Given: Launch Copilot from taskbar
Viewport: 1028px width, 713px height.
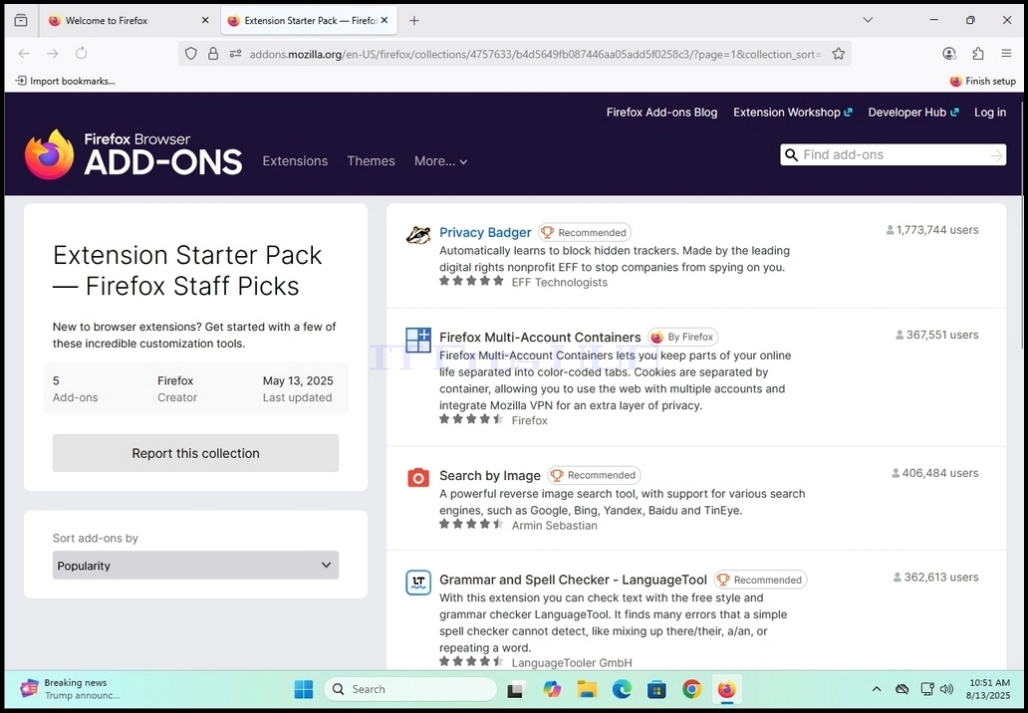Looking at the screenshot, I should tap(552, 689).
